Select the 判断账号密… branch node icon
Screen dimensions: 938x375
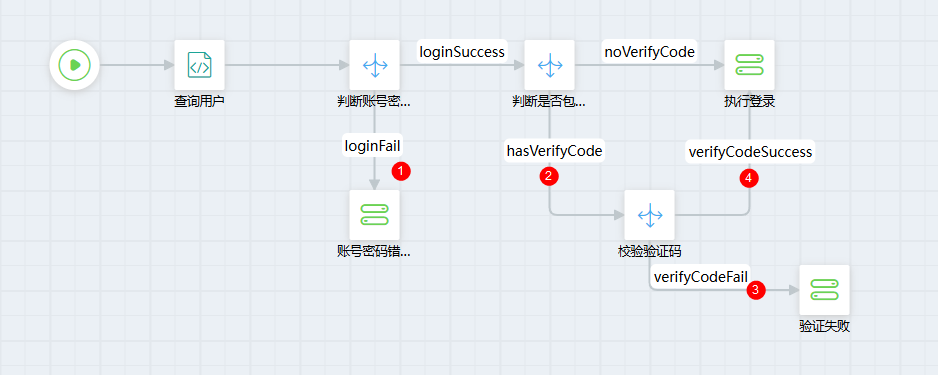click(374, 65)
